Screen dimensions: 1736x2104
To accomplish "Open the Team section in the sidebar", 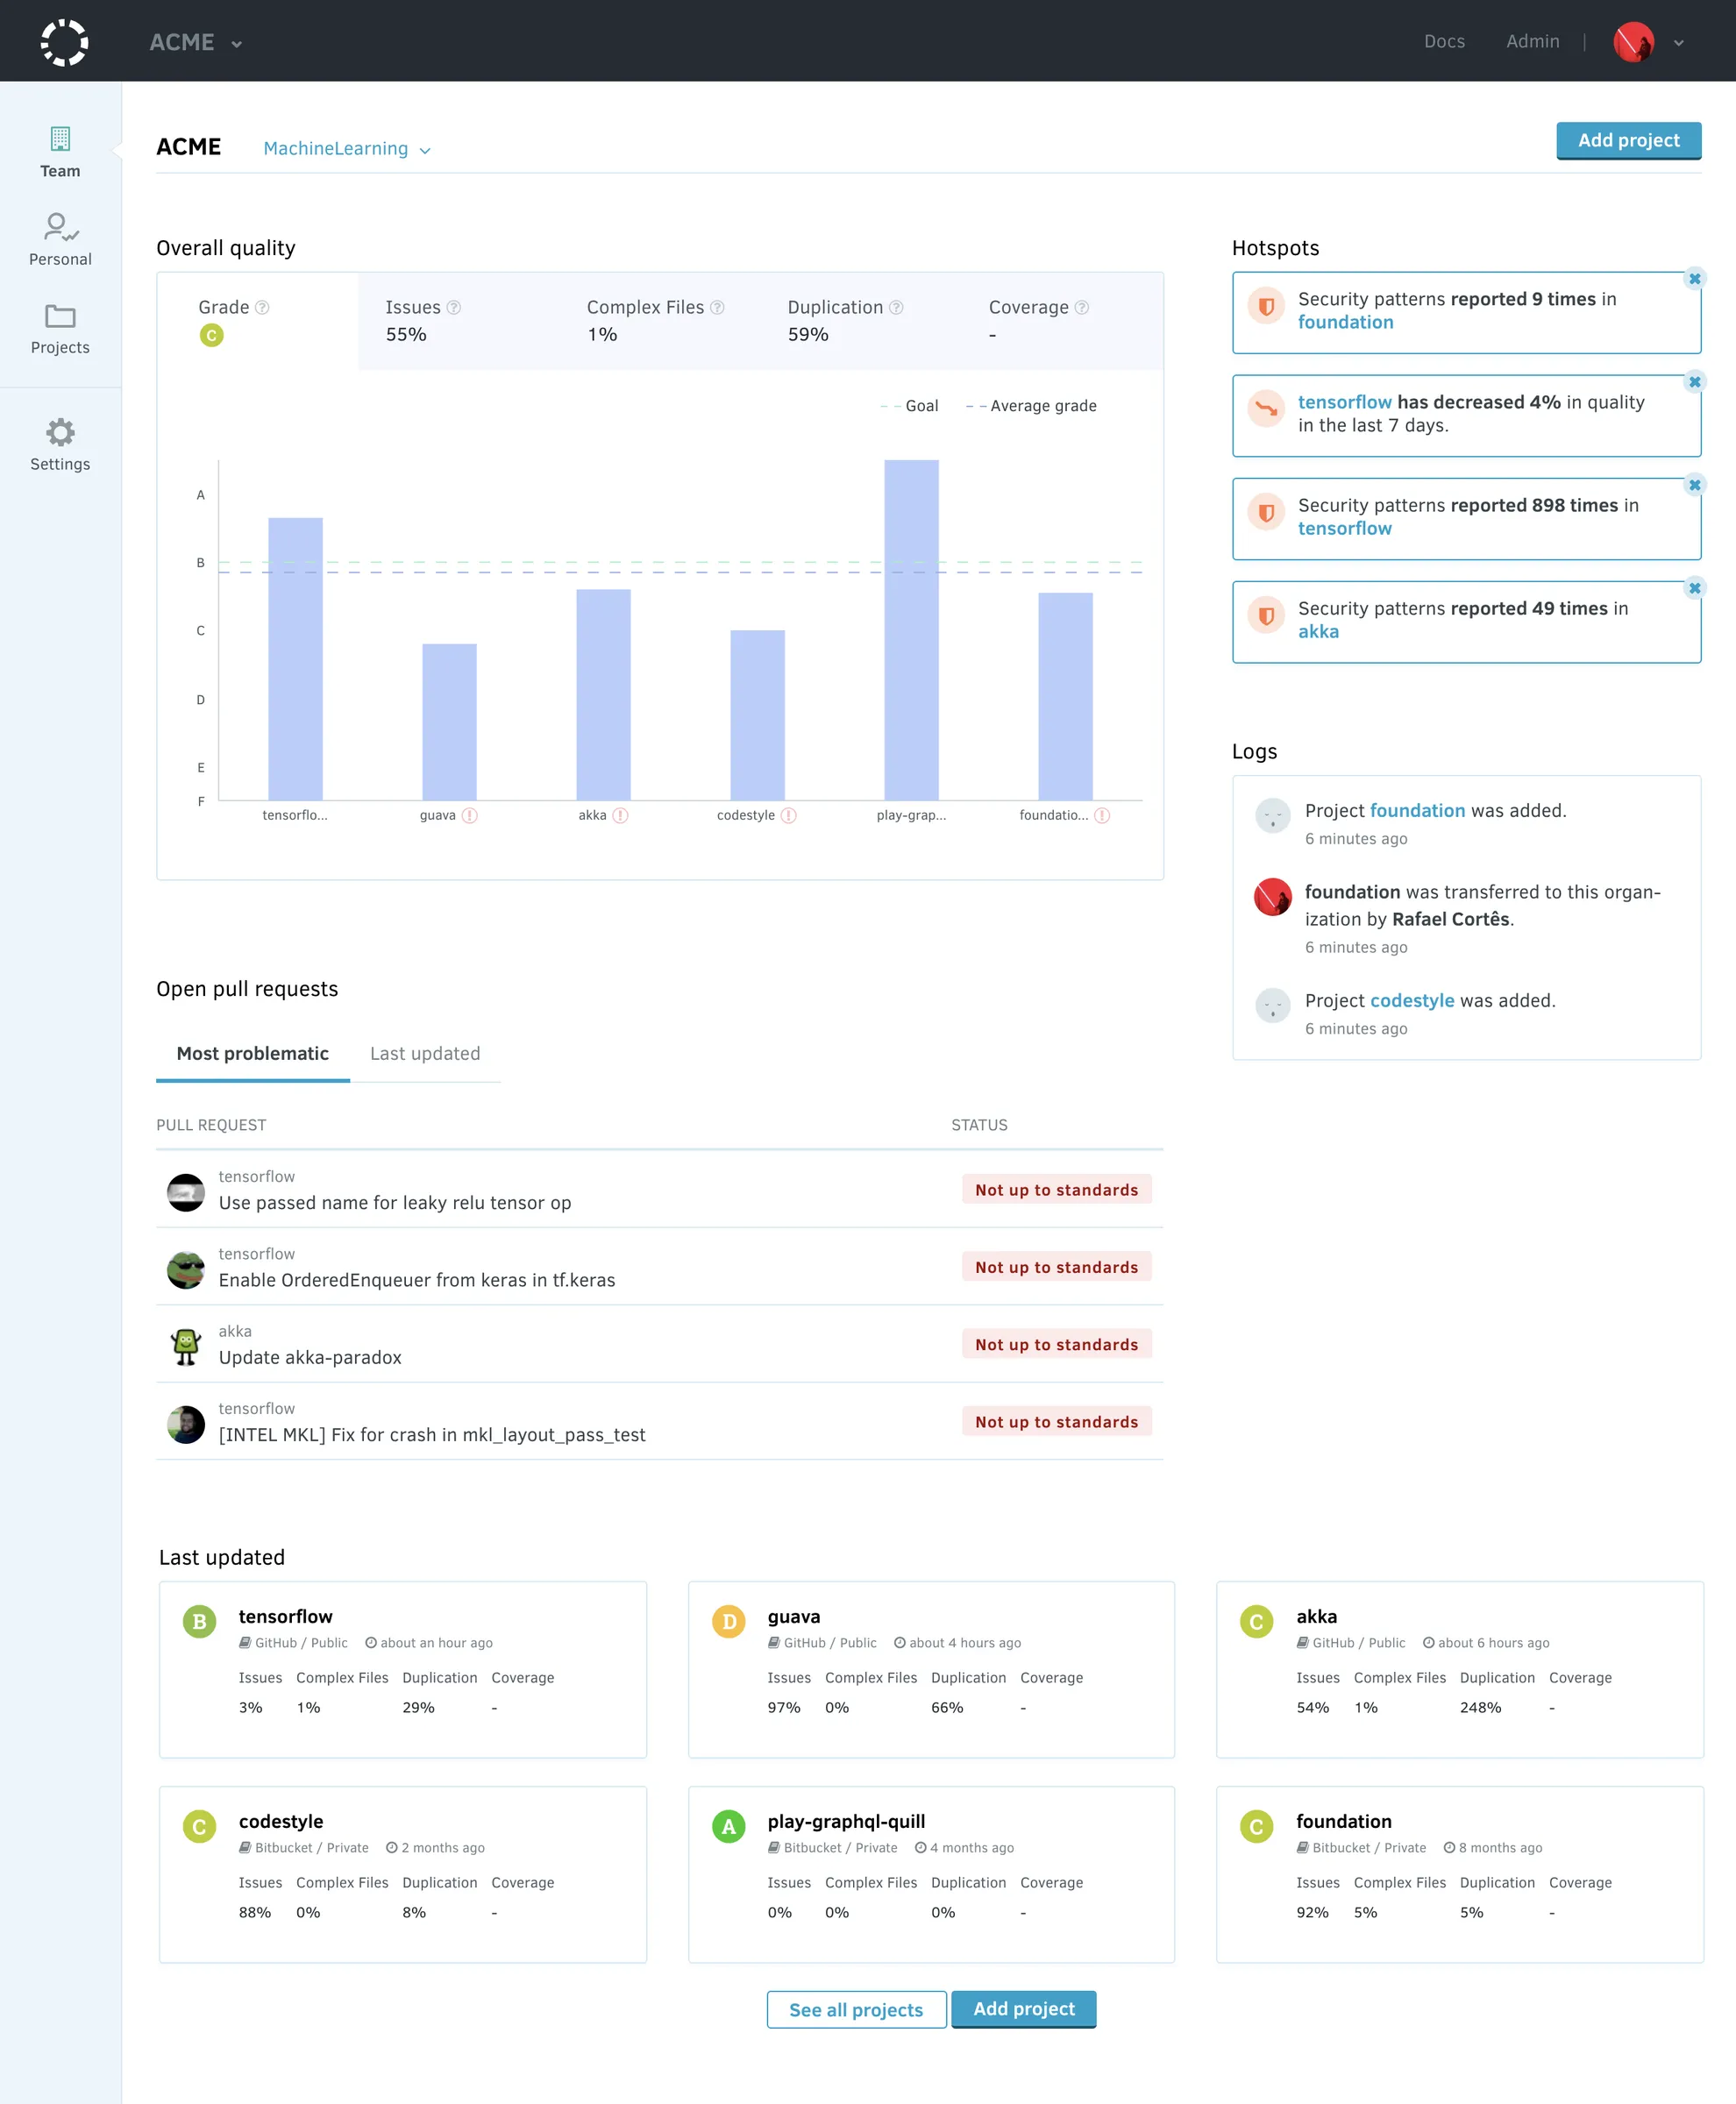I will pyautogui.click(x=60, y=152).
